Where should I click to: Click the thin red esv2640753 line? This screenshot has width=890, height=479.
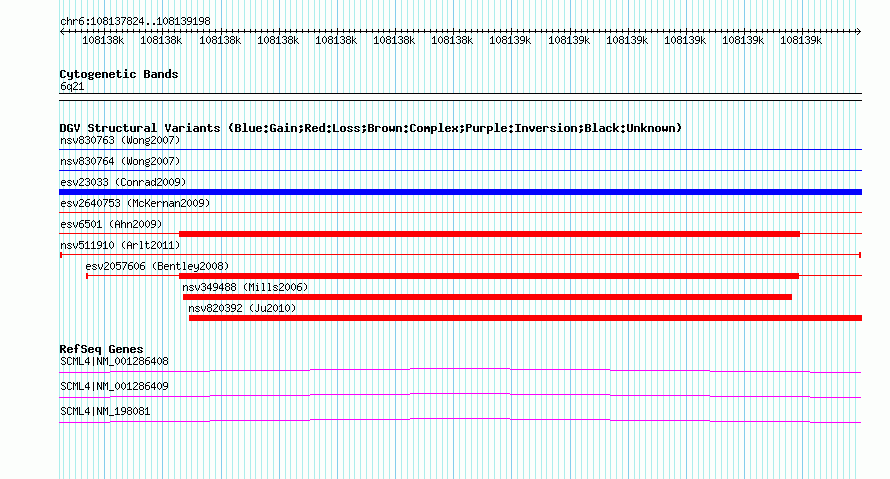pos(460,213)
